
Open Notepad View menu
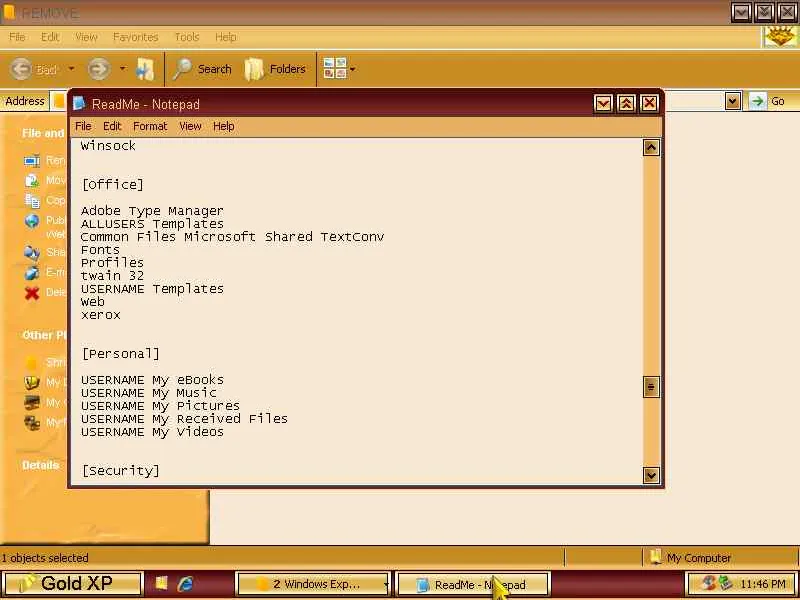190,126
